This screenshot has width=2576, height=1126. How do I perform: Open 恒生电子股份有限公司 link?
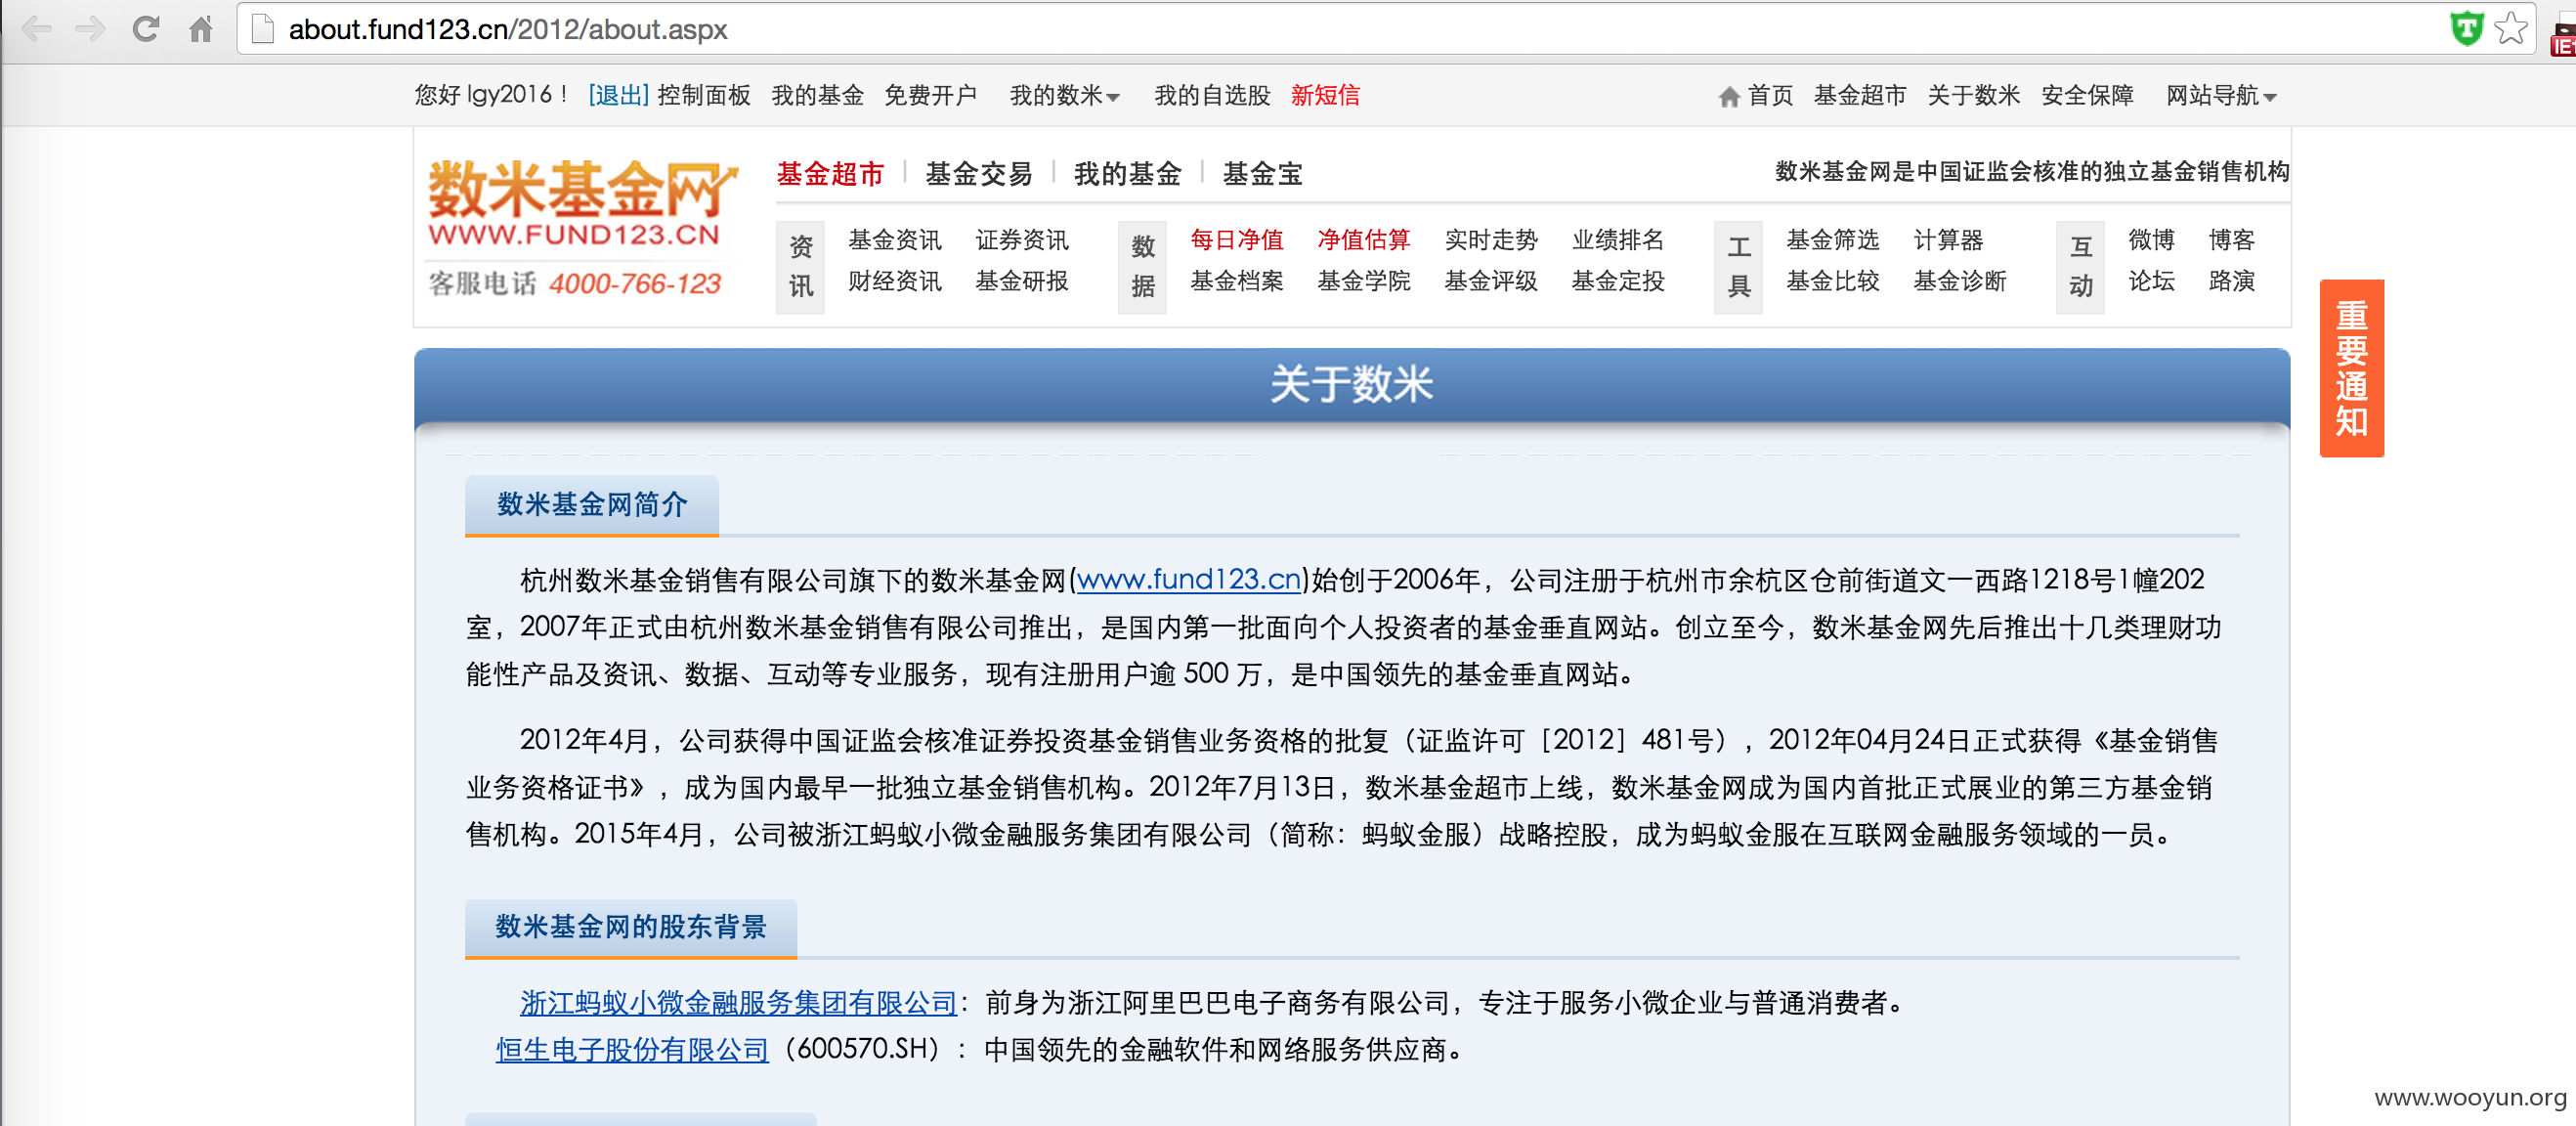point(632,1049)
